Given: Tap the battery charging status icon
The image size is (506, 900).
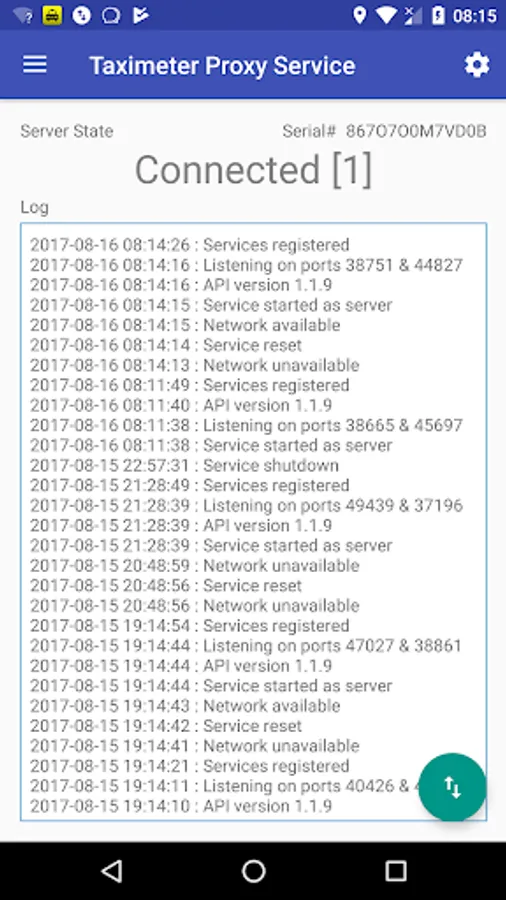Looking at the screenshot, I should 438,15.
